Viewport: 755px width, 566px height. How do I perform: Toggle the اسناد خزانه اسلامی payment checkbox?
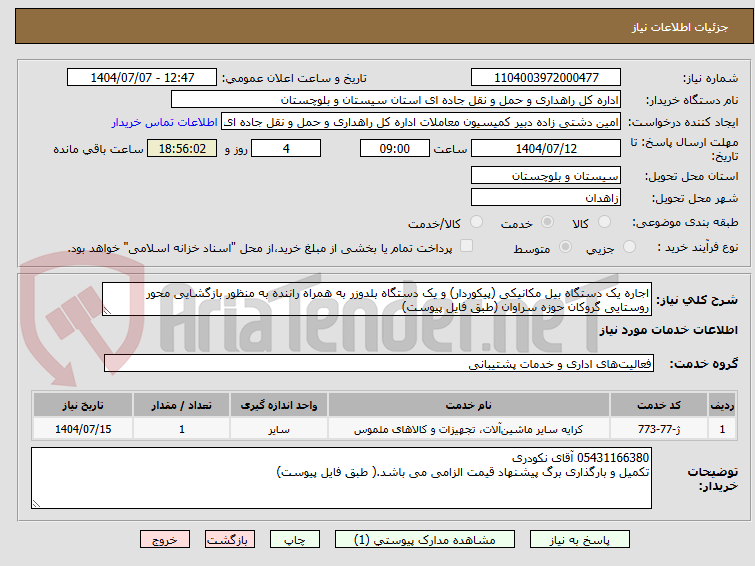pyautogui.click(x=466, y=246)
